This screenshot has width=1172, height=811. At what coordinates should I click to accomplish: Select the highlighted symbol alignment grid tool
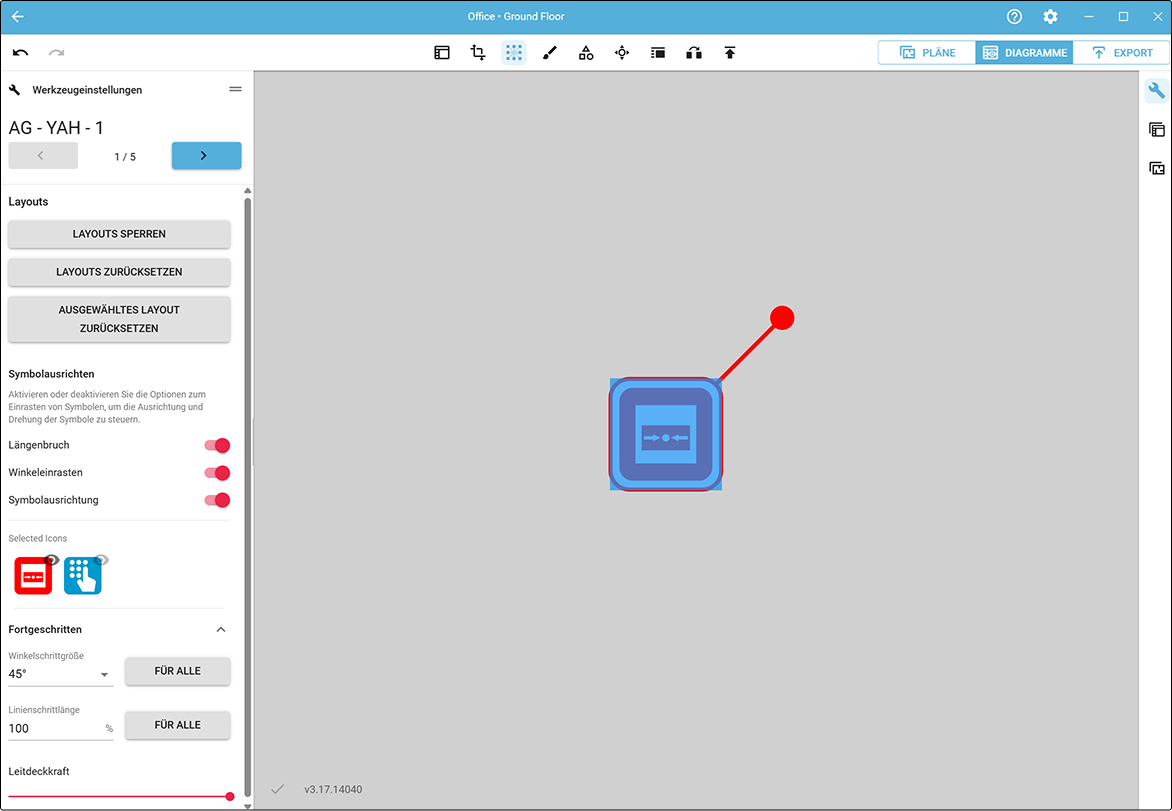pos(513,53)
